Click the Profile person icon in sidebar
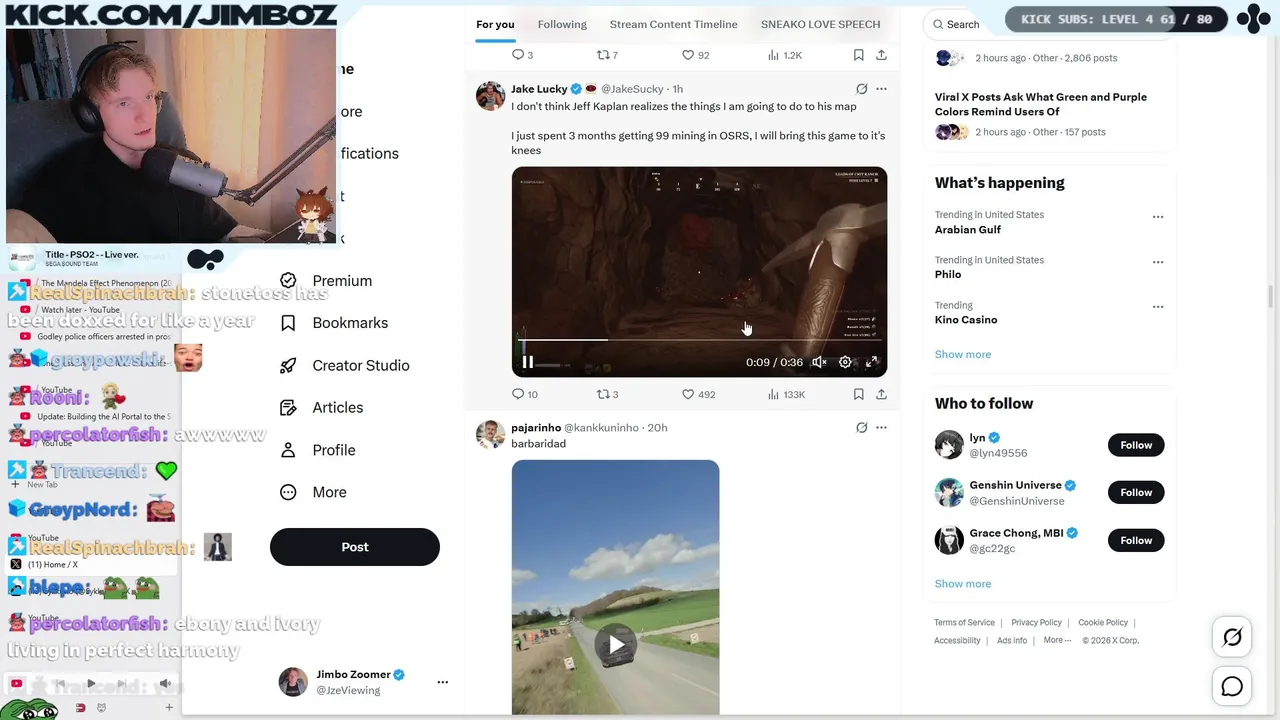This screenshot has height=720, width=1280. tap(288, 450)
